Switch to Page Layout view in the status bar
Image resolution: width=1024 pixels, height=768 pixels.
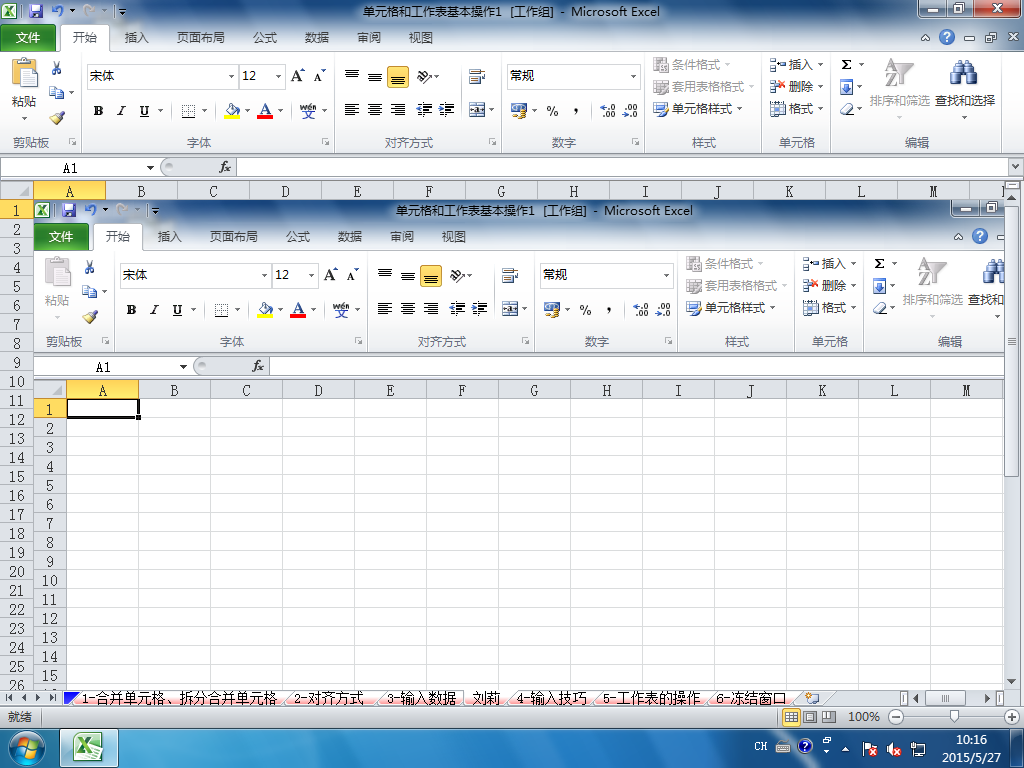point(810,717)
